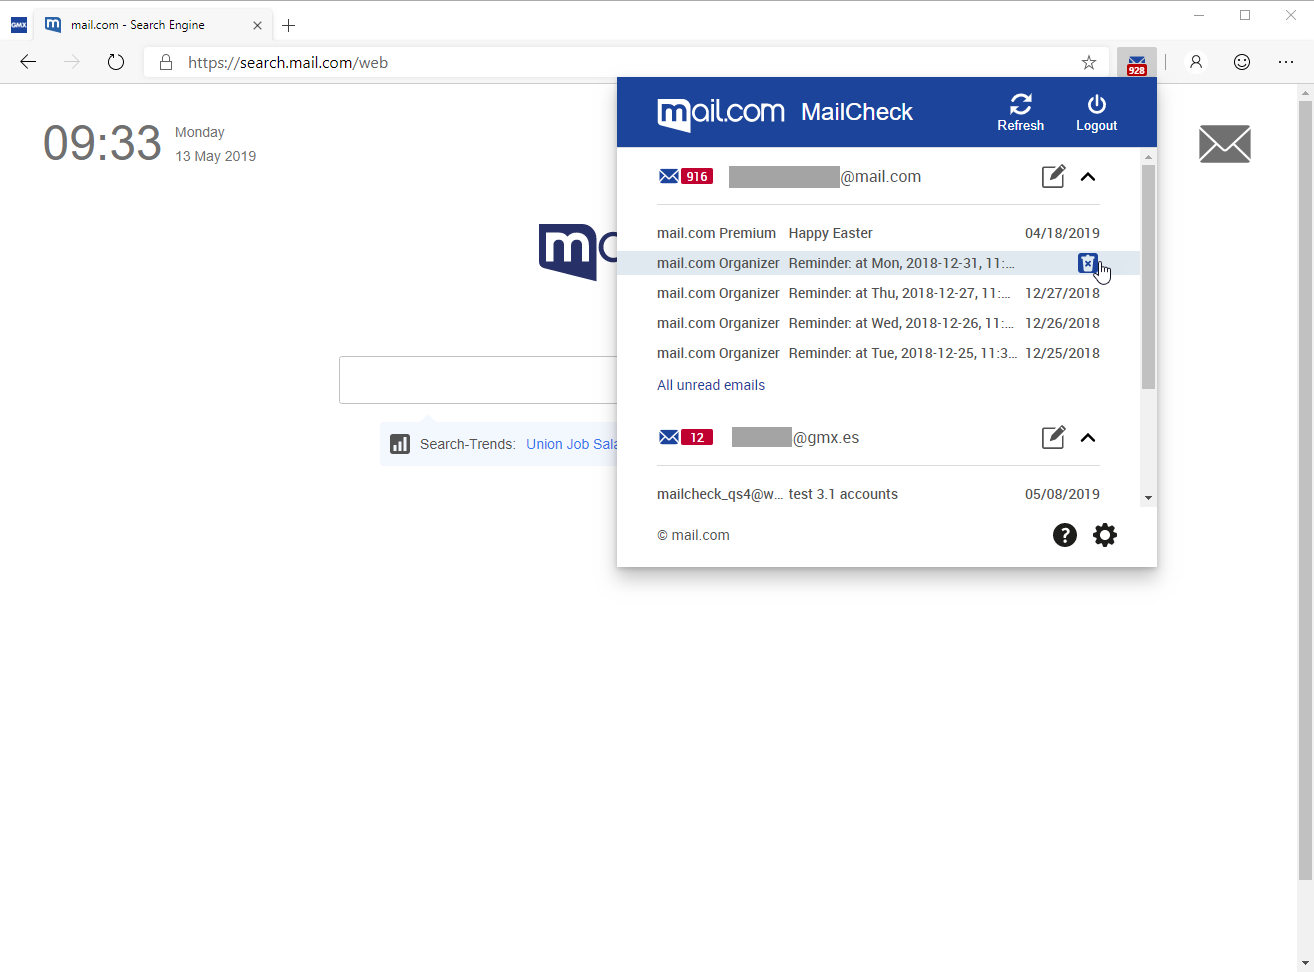Collapse the @mail.com account section
The image size is (1314, 972).
pyautogui.click(x=1088, y=177)
